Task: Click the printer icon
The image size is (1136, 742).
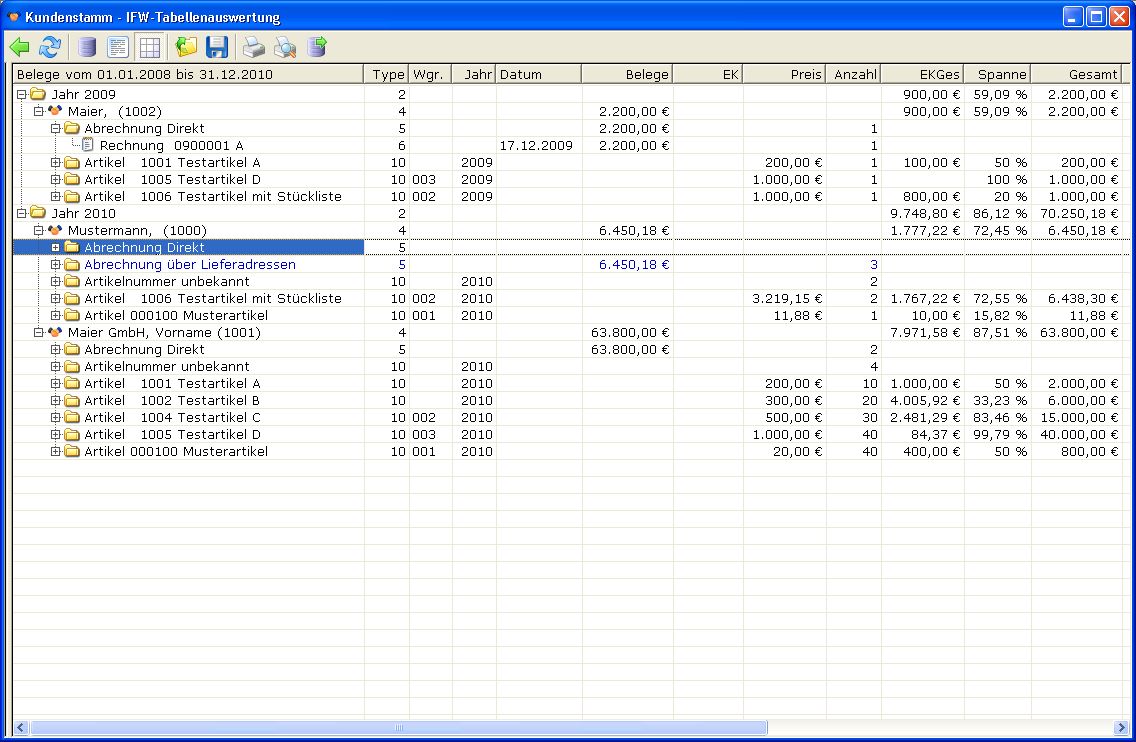Action: (x=254, y=47)
